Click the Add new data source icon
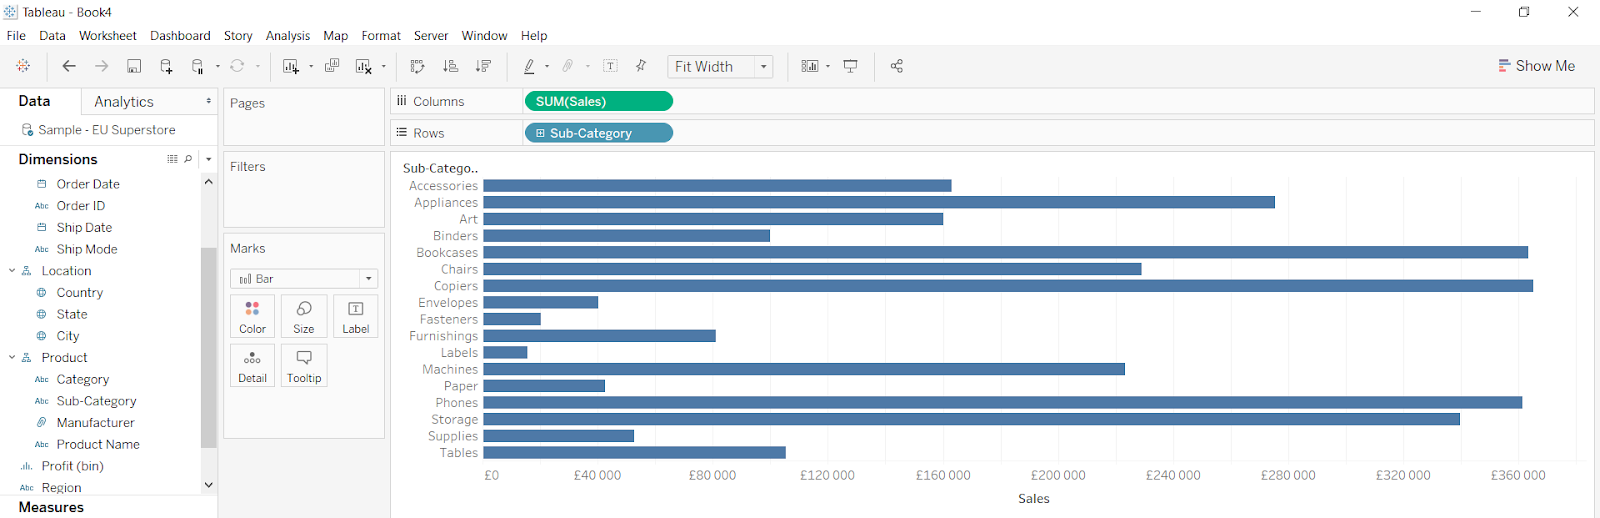The height and width of the screenshot is (518, 1600). coord(166,66)
